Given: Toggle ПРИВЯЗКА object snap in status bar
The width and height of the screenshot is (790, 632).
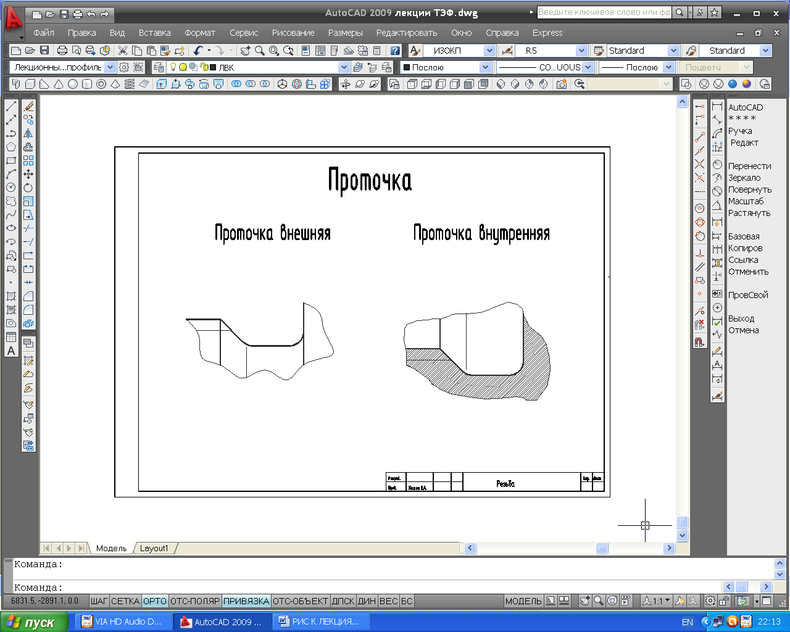Looking at the screenshot, I should pyautogui.click(x=246, y=601).
